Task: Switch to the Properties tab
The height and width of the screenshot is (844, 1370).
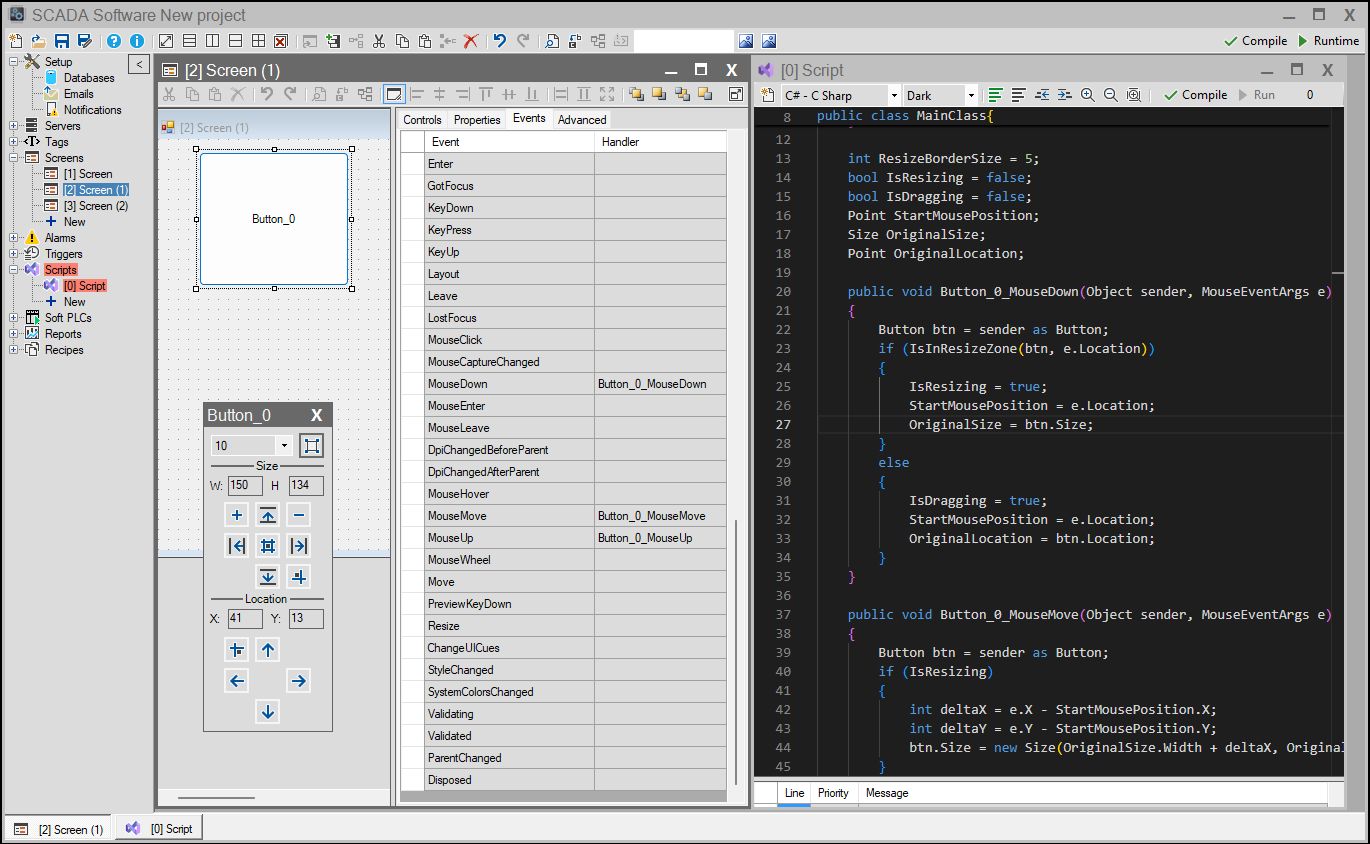Action: point(477,120)
